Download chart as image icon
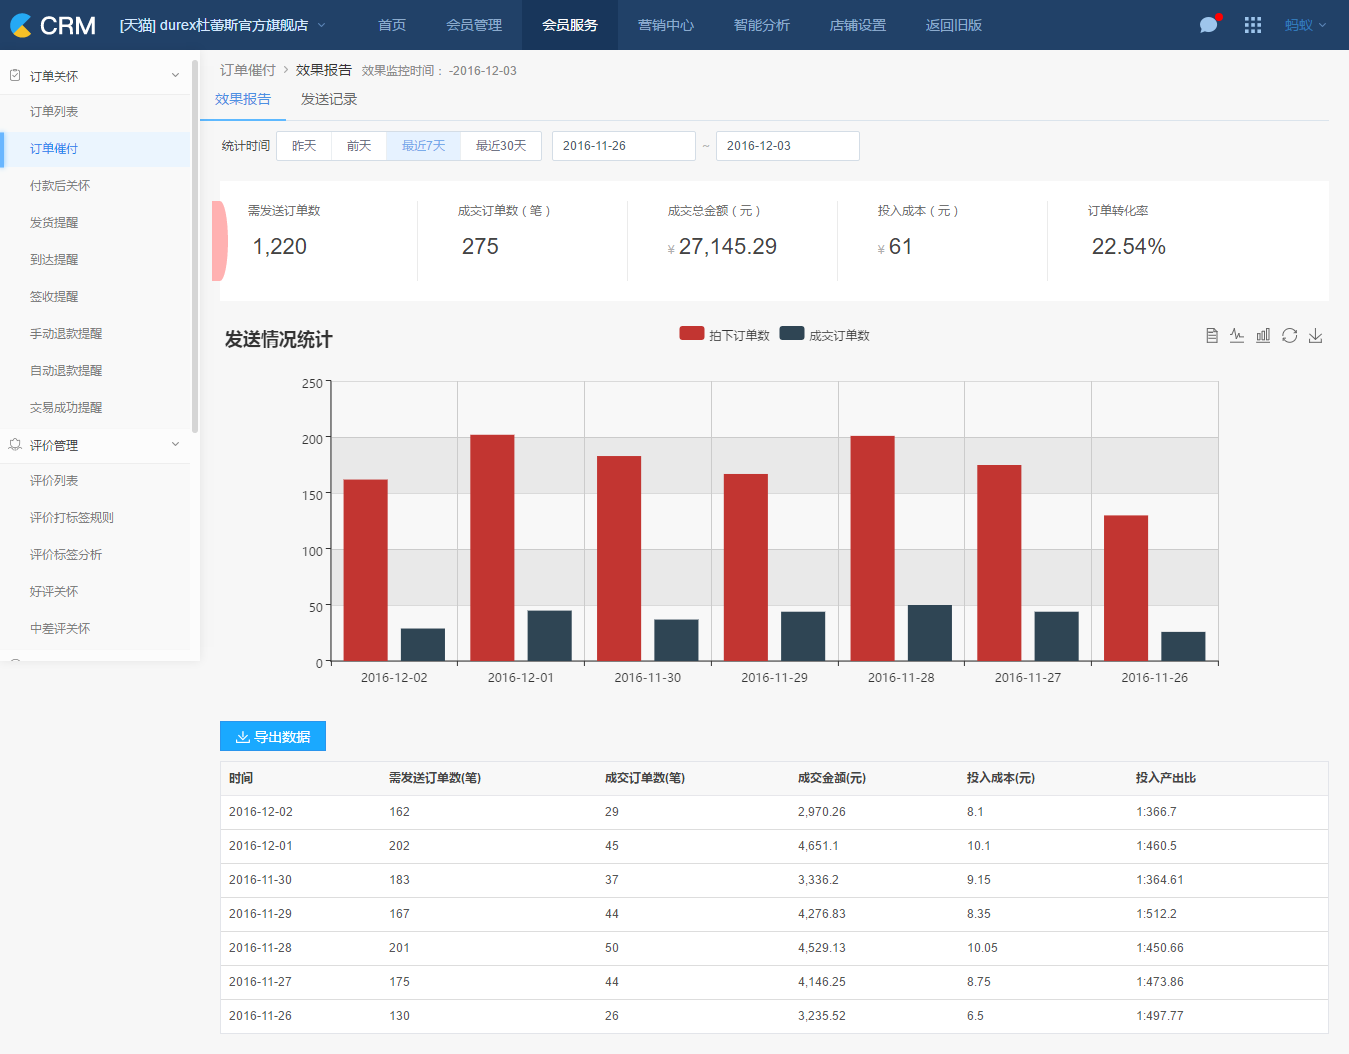The image size is (1349, 1054). click(x=1315, y=336)
